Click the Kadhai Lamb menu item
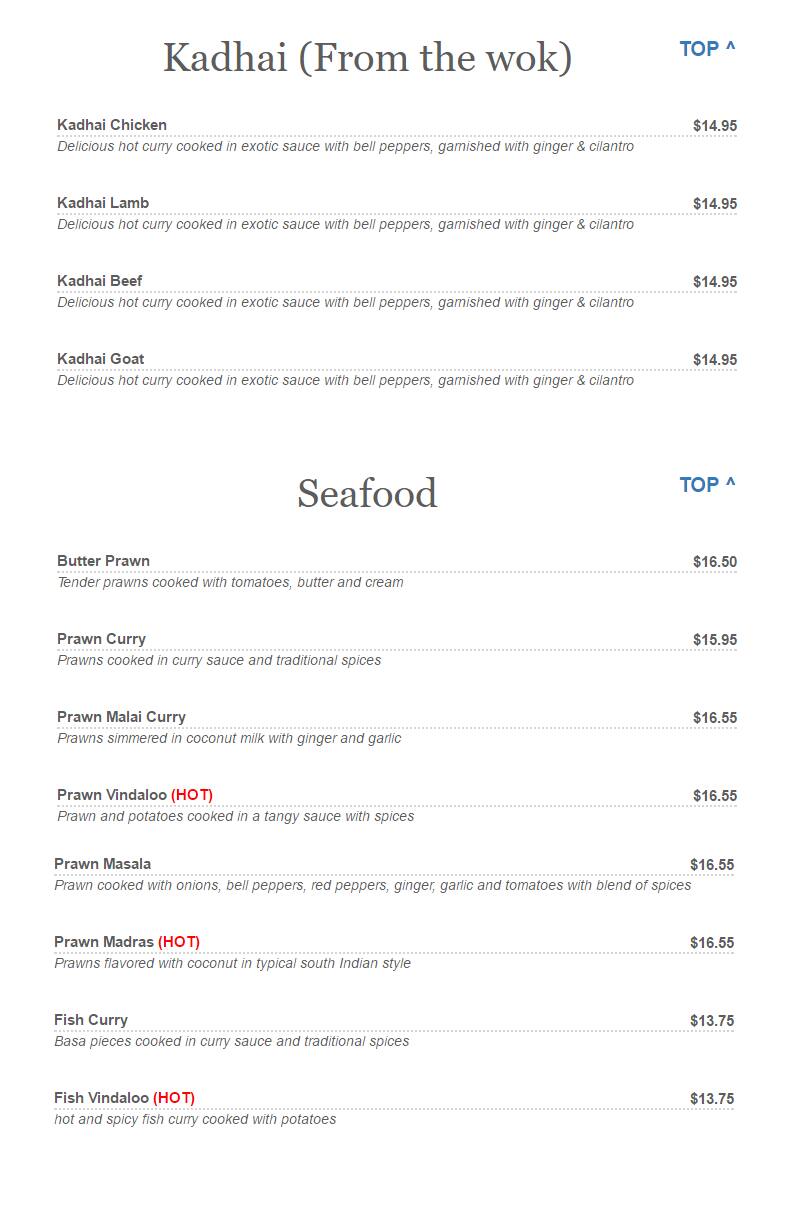Viewport: 785px width, 1219px height. (103, 203)
